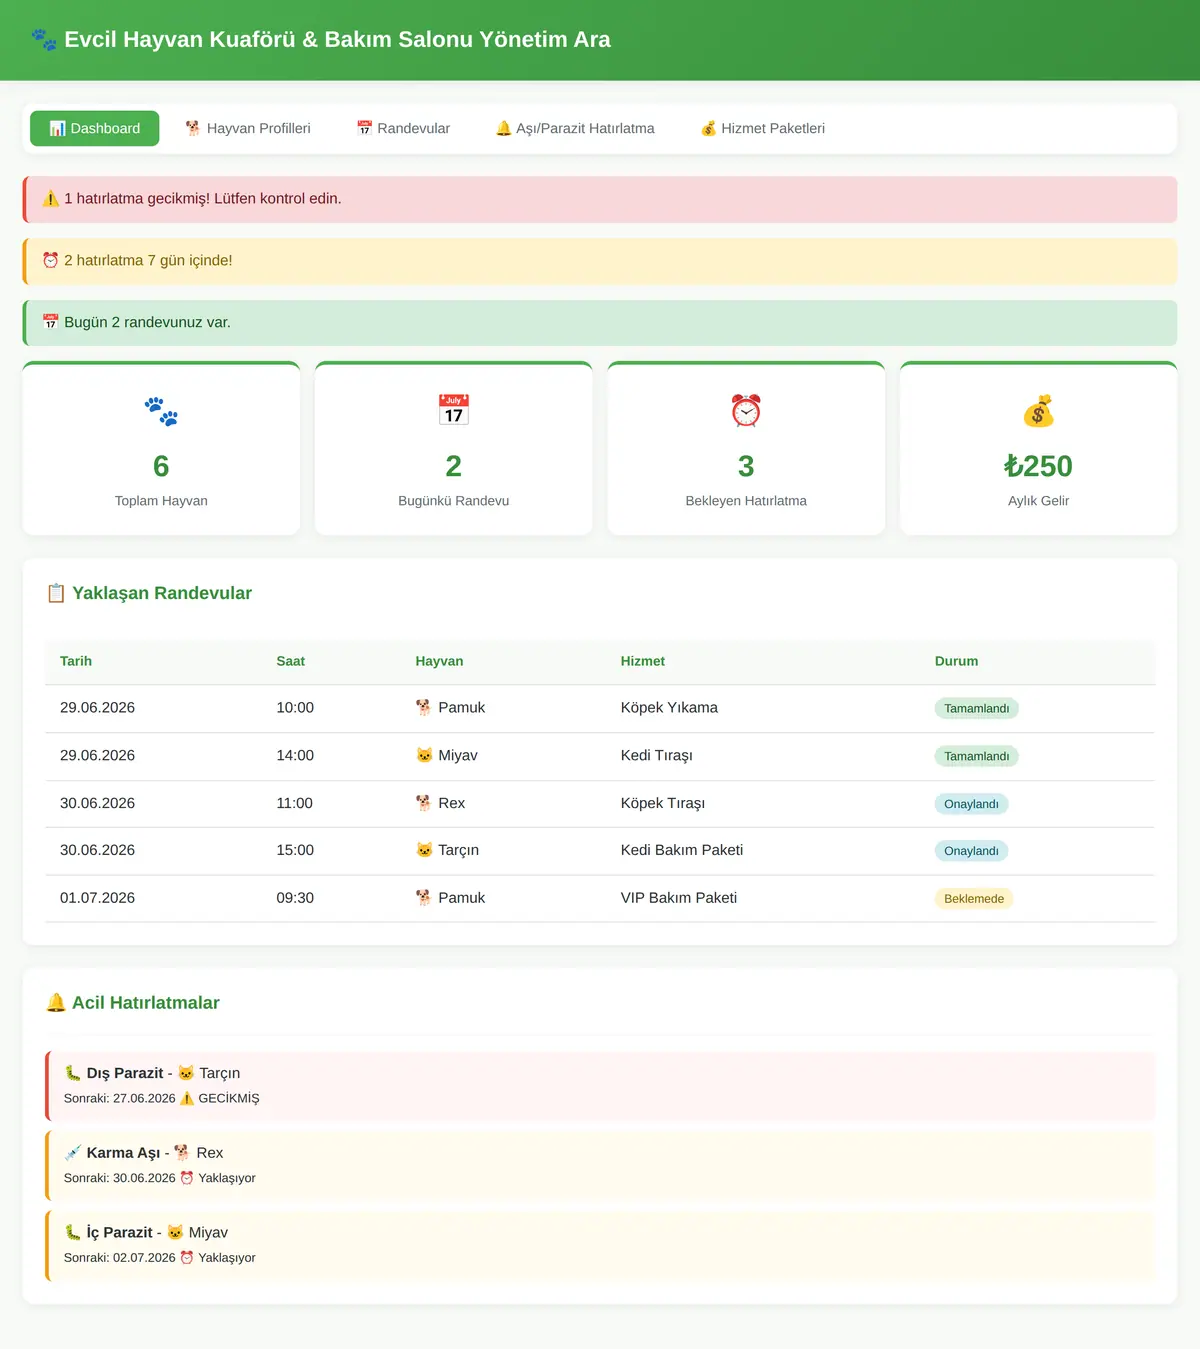Image resolution: width=1200 pixels, height=1349 pixels.
Task: Click the paw icon on Toplam Hayvan card
Action: 161,411
